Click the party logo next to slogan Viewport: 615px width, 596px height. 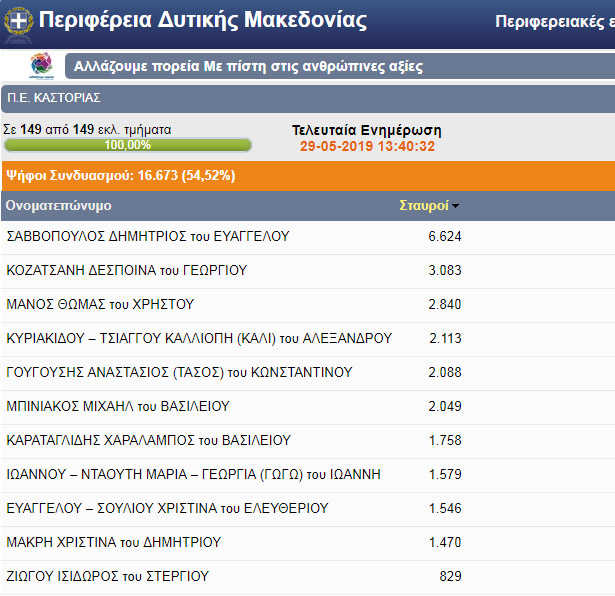tap(42, 66)
